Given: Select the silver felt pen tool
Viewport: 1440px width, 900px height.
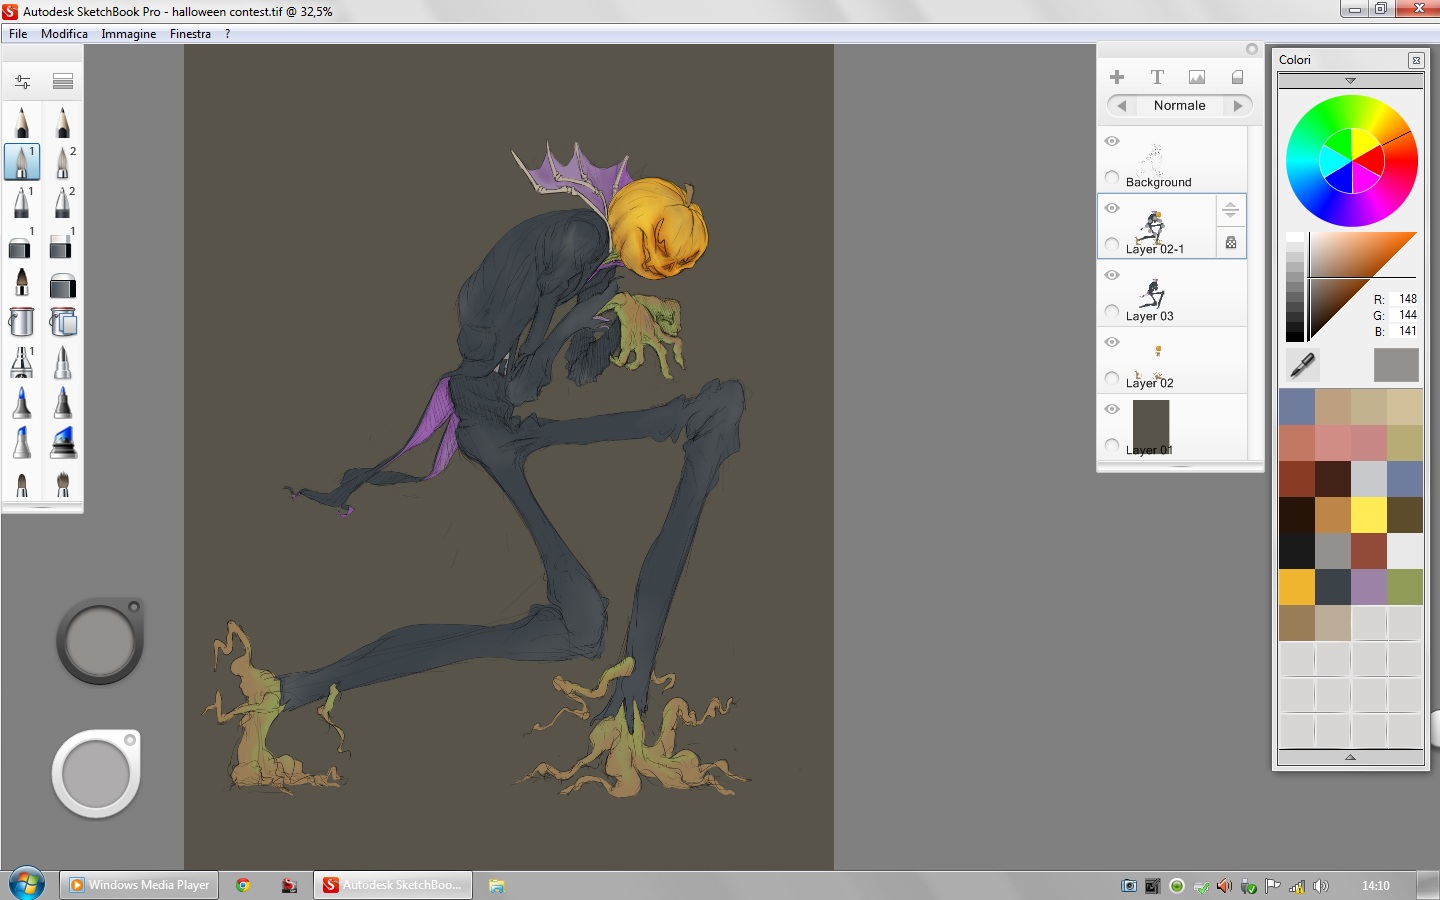Looking at the screenshot, I should [63, 362].
